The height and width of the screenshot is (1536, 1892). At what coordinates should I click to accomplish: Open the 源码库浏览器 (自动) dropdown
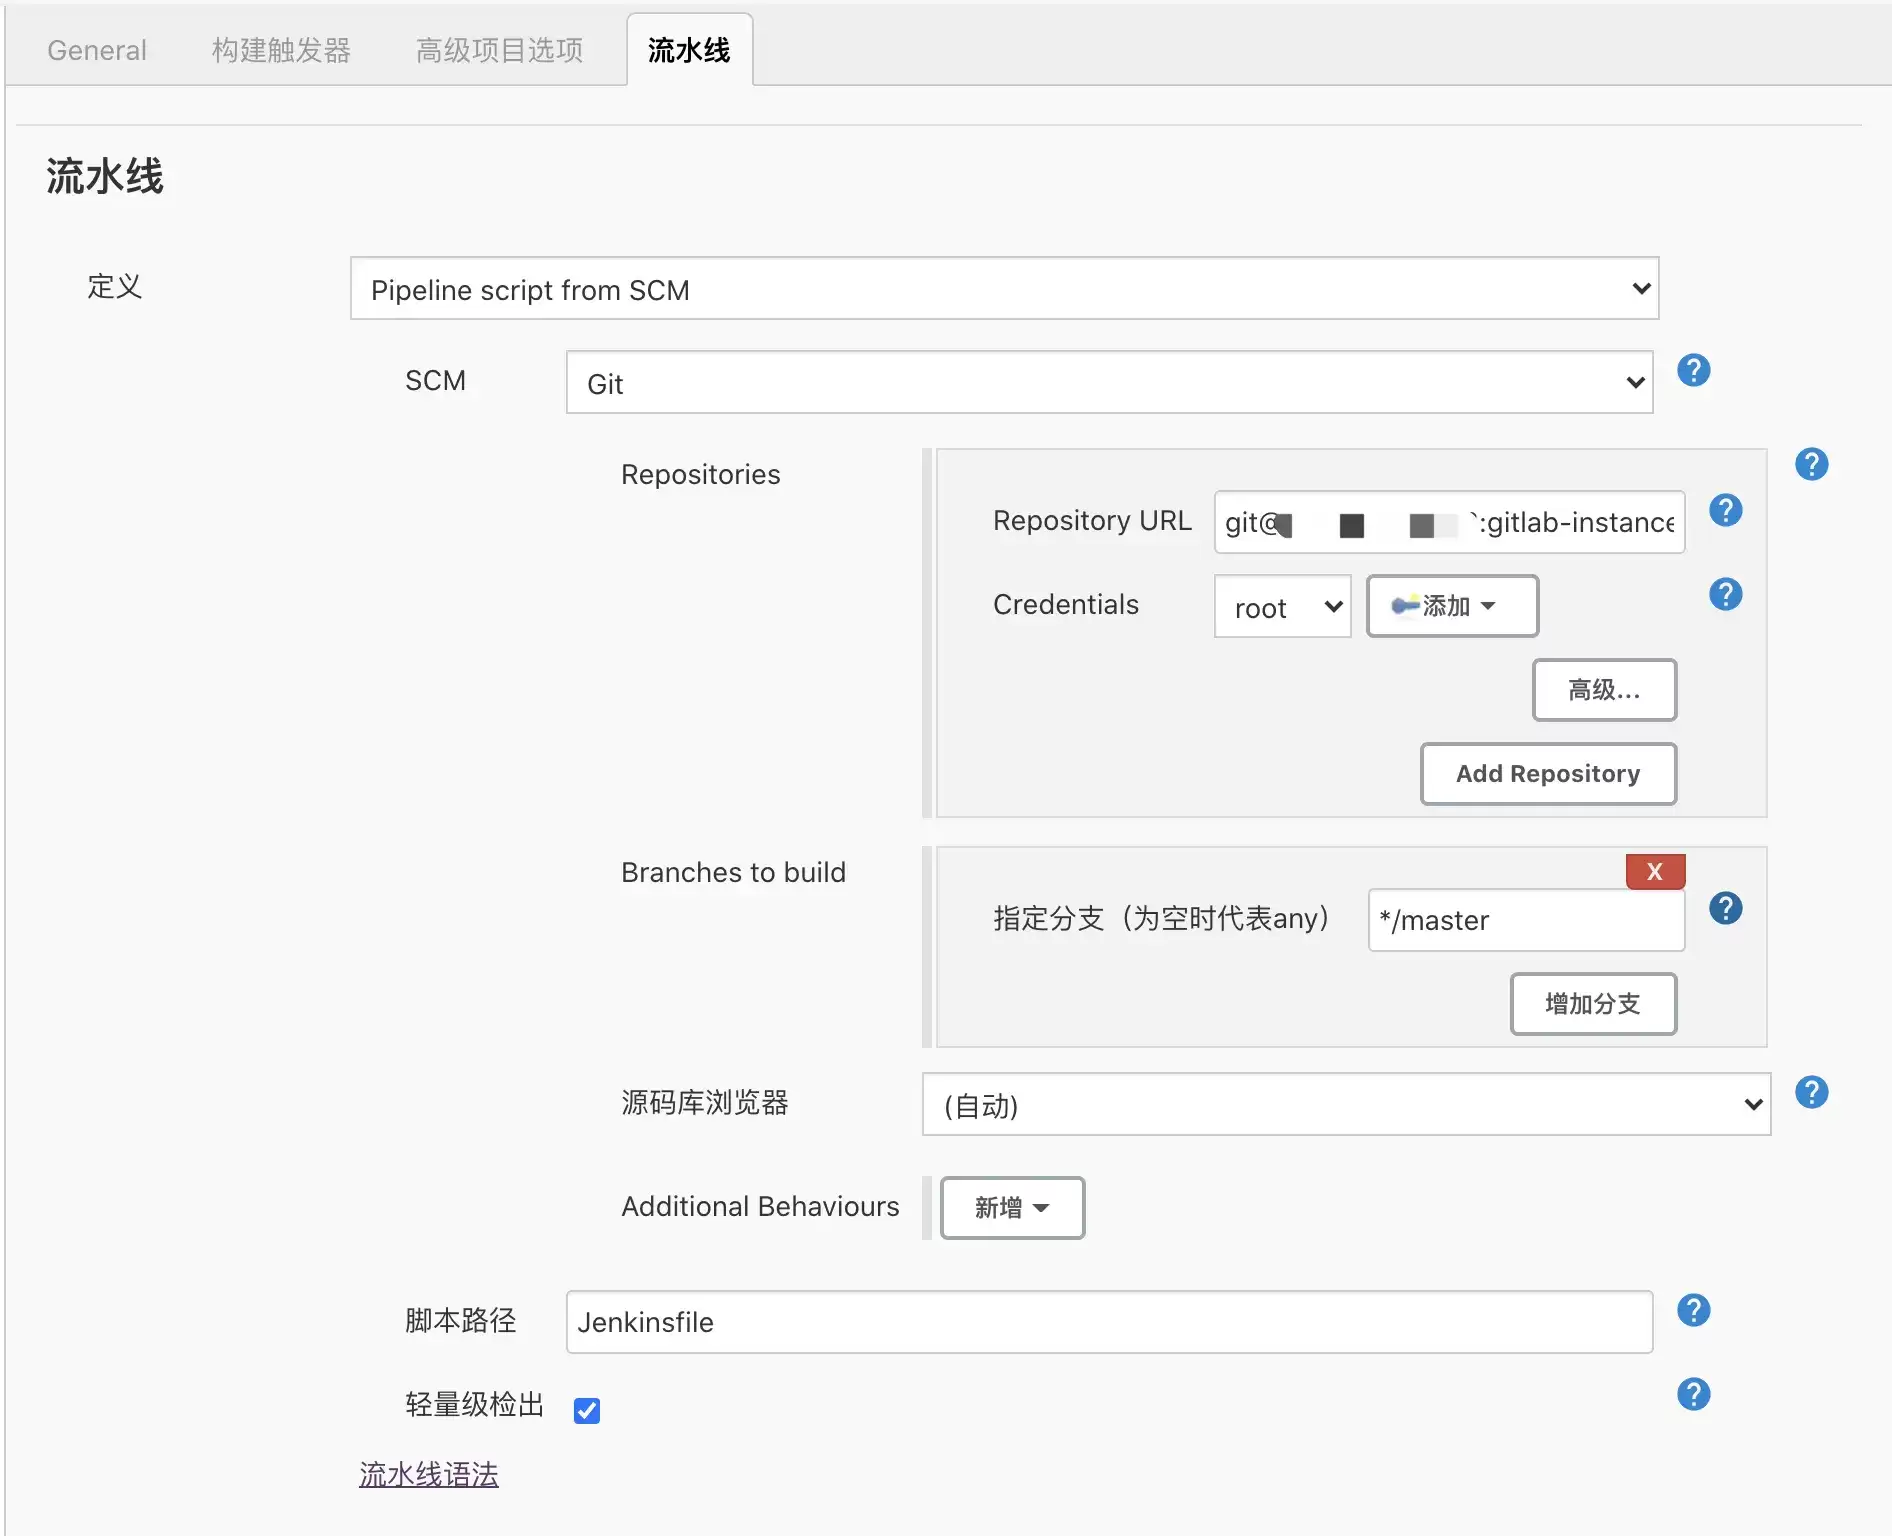1346,1105
